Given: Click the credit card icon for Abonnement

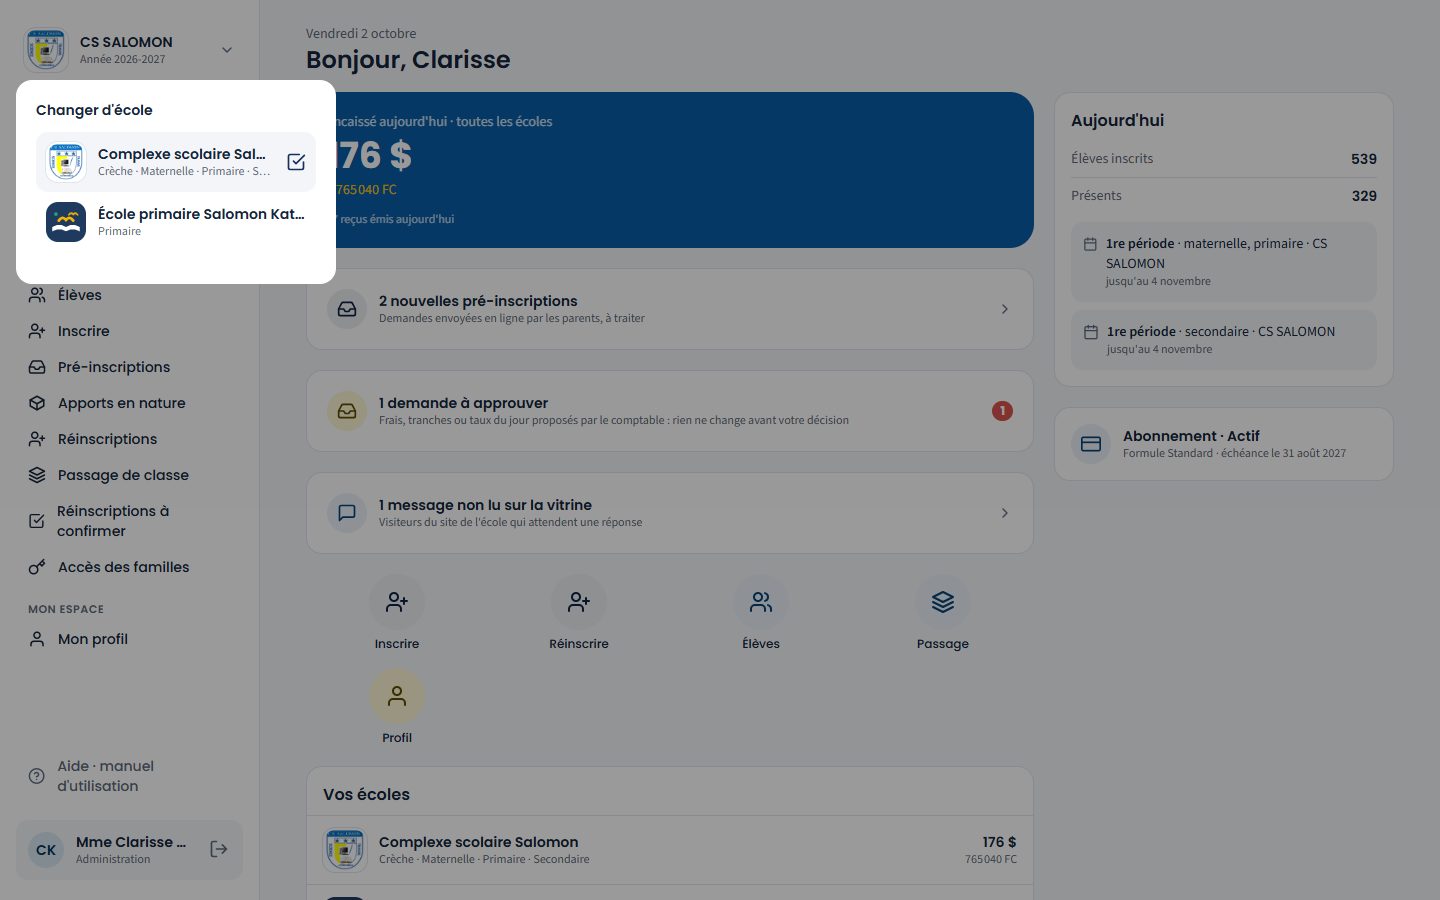Looking at the screenshot, I should point(1091,444).
